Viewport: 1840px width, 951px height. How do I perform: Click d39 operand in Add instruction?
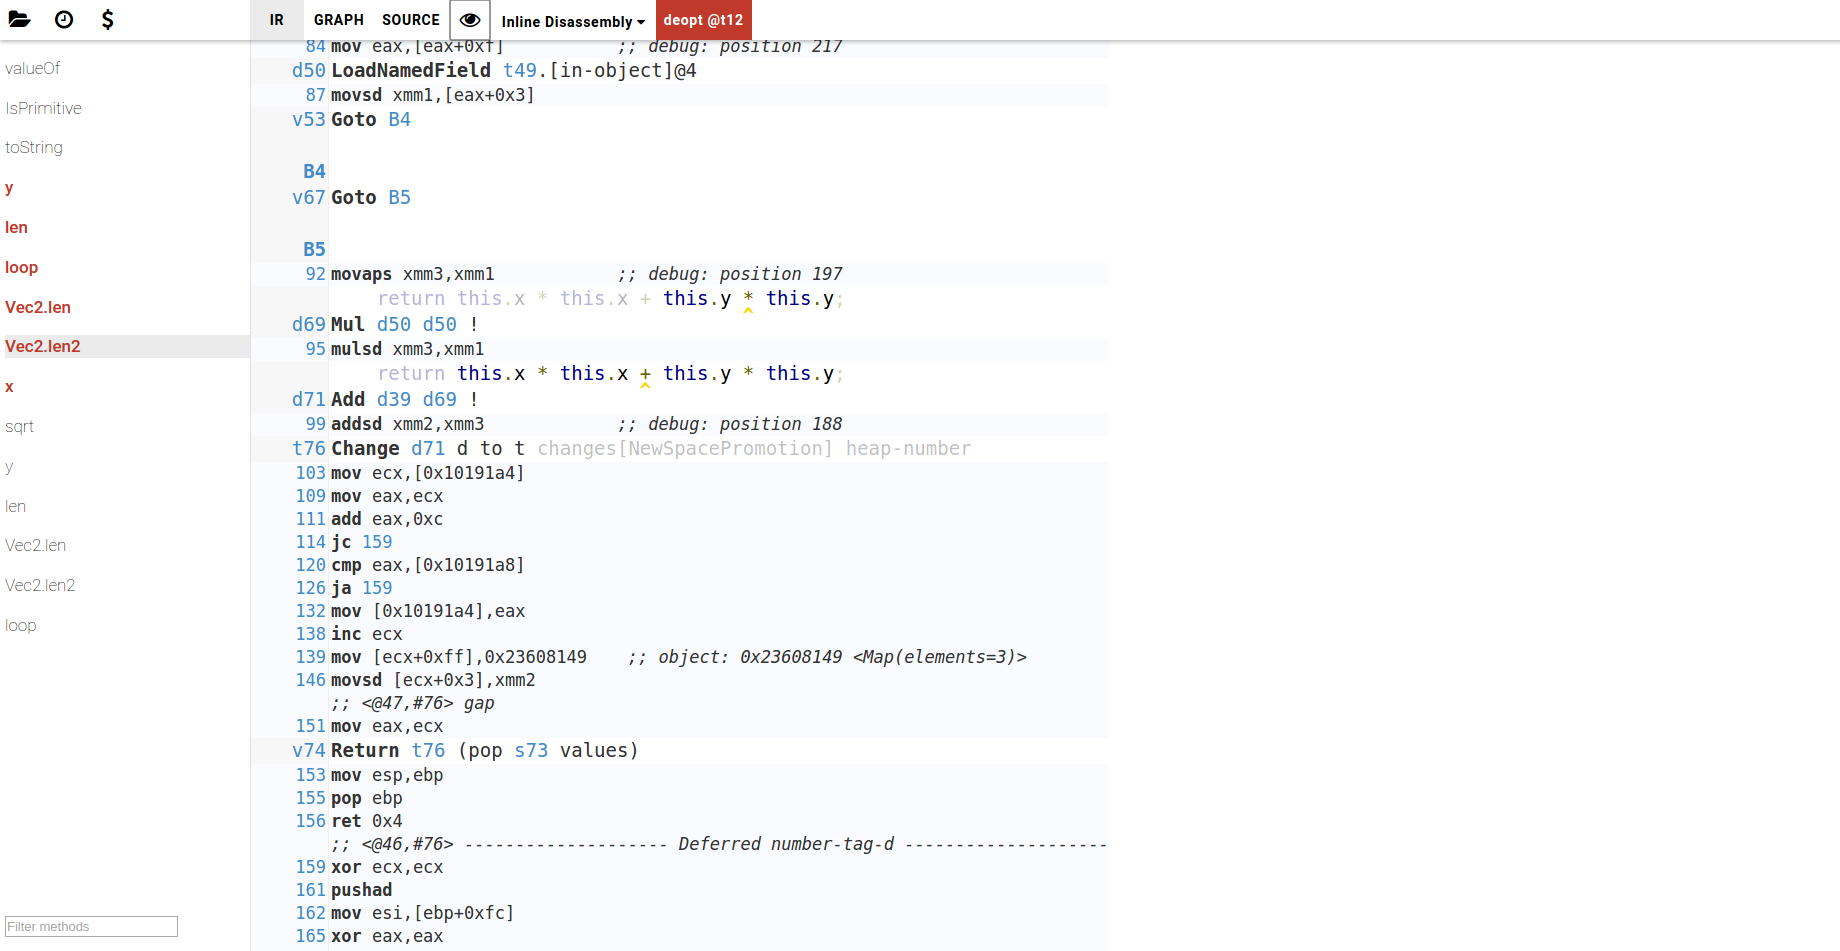click(x=393, y=399)
